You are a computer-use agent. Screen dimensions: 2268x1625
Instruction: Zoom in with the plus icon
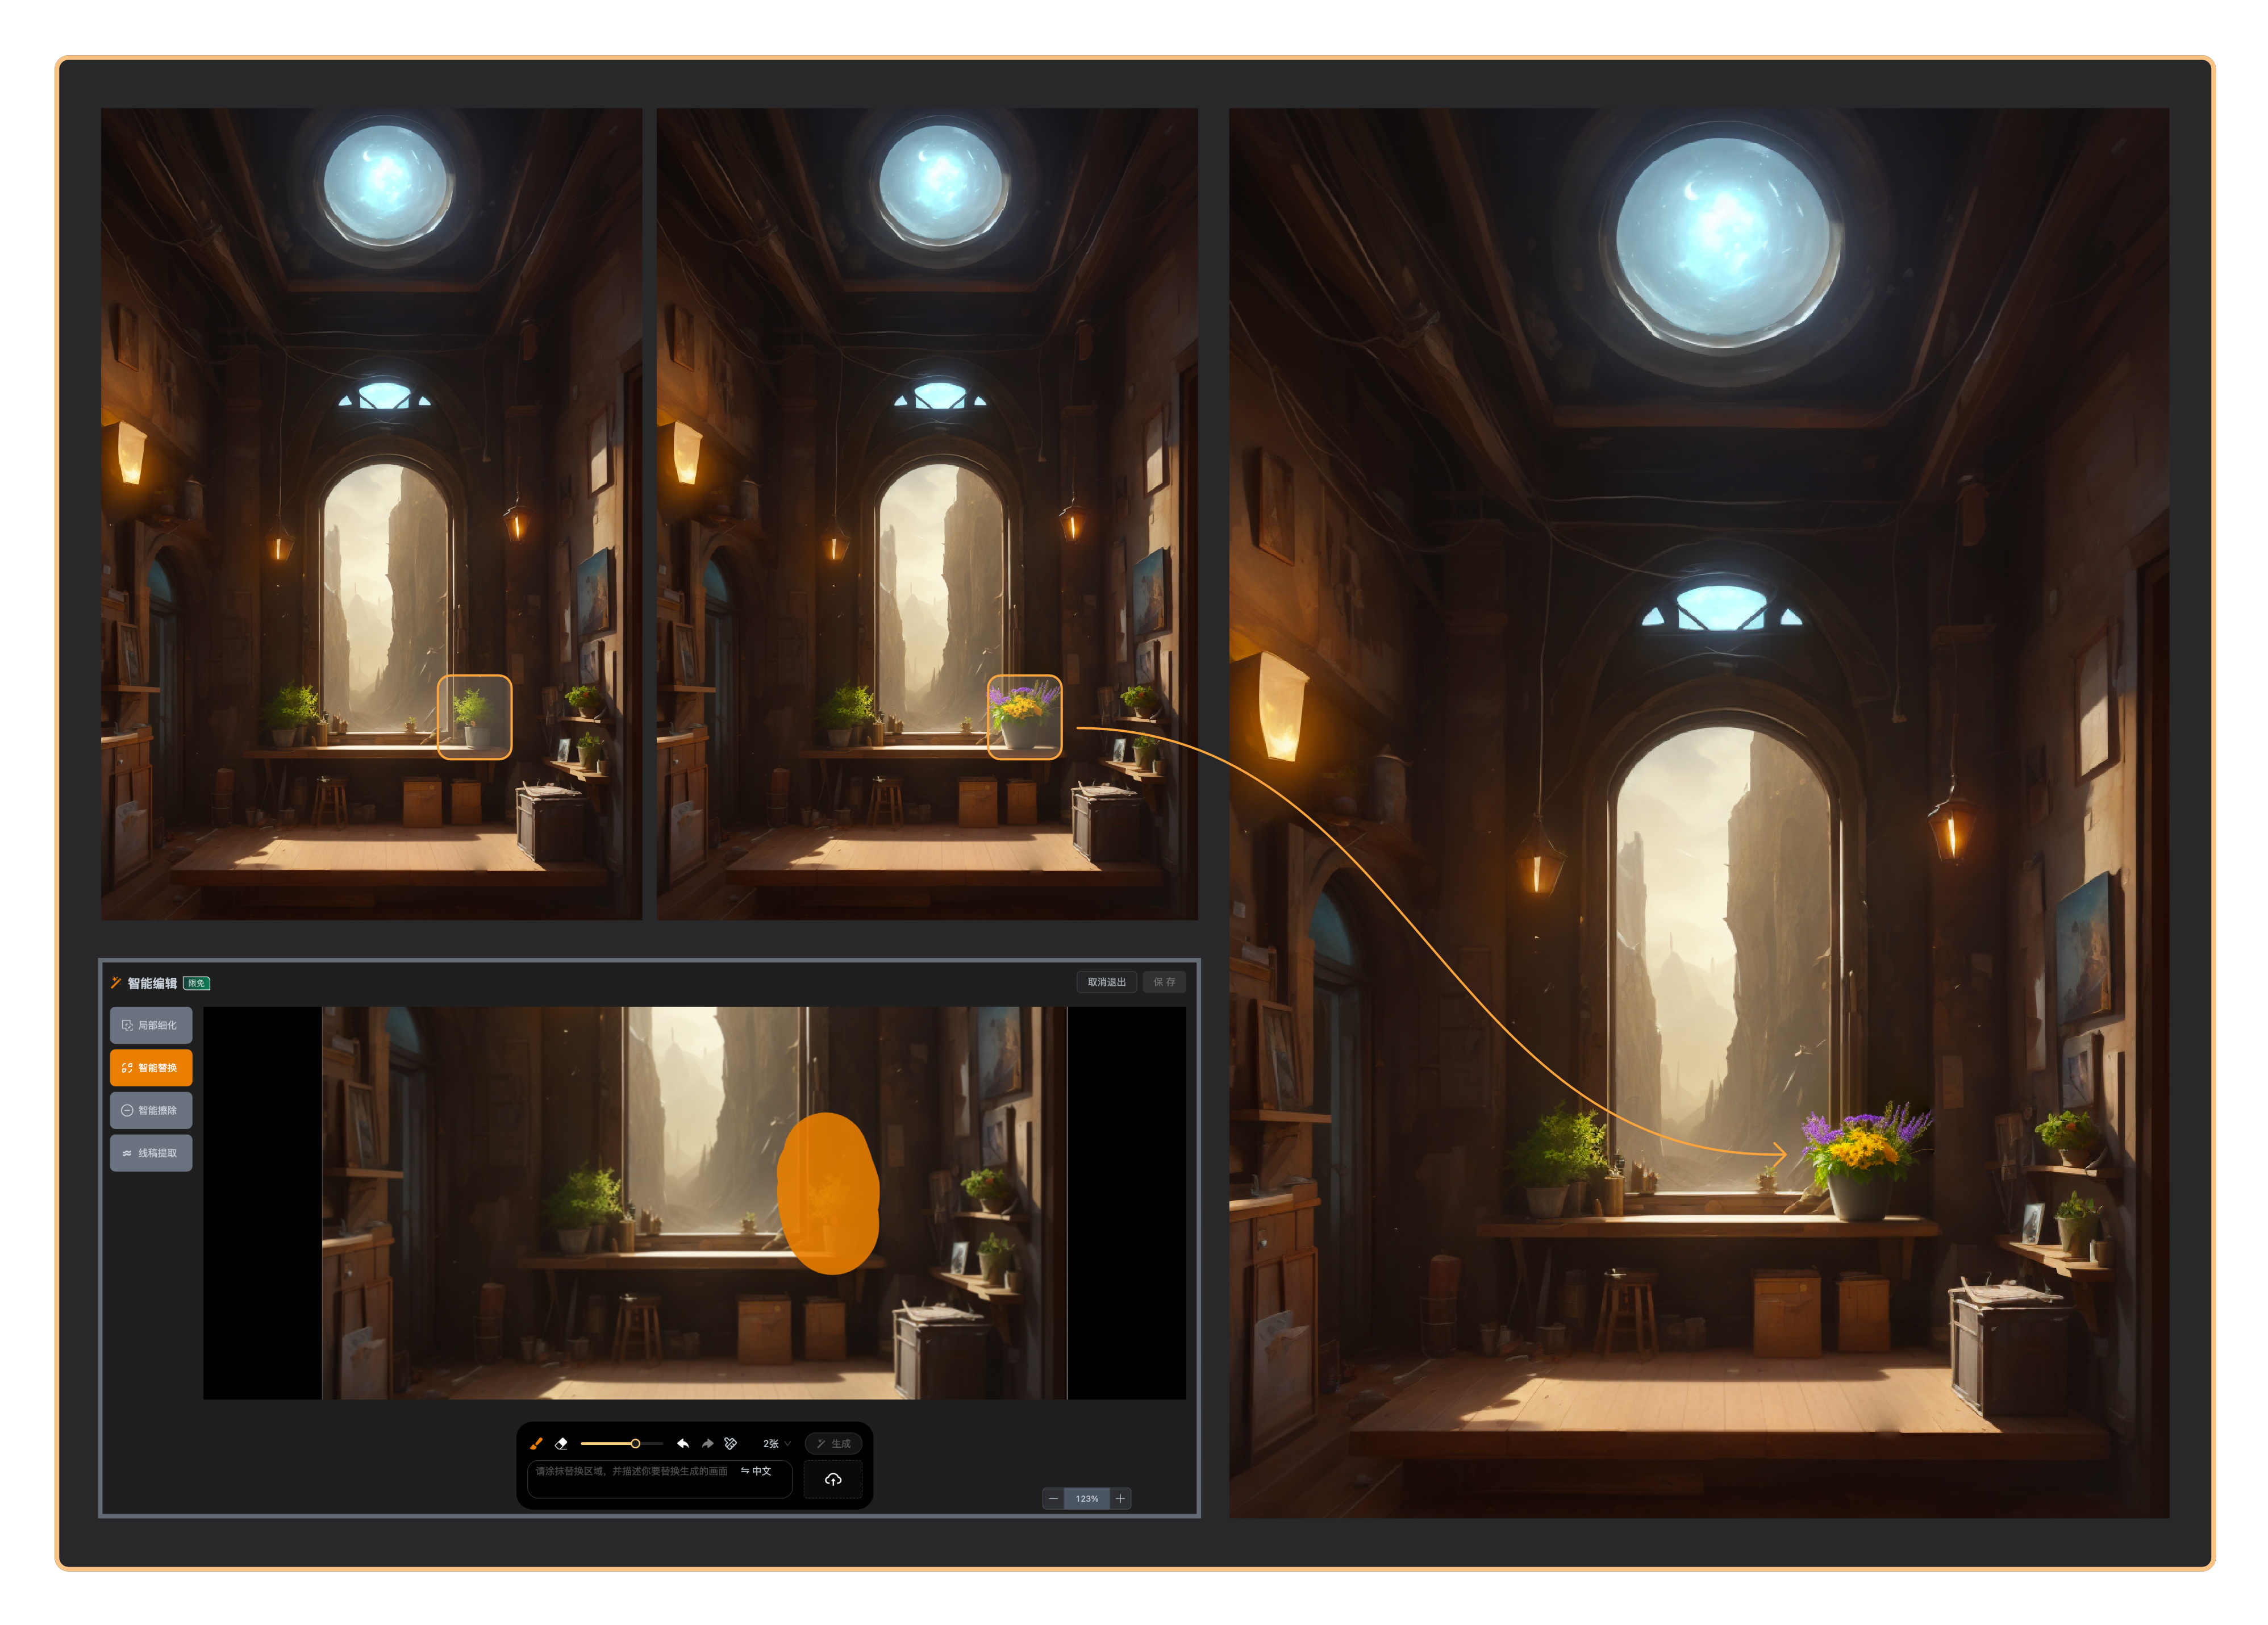(x=1120, y=1498)
